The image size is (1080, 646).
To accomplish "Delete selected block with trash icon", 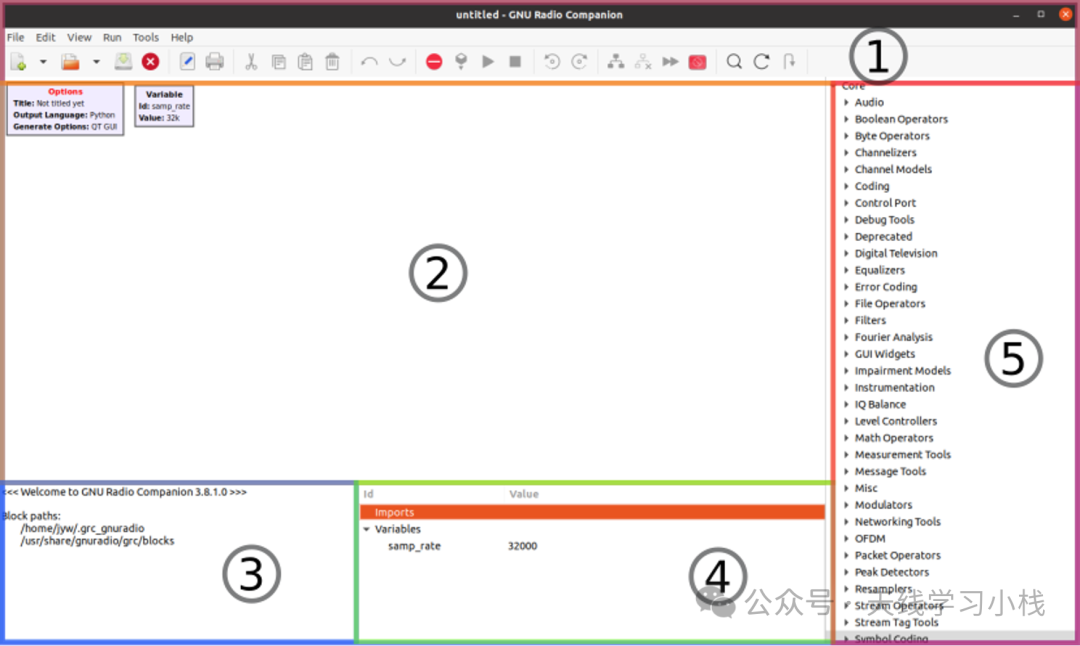I will click(332, 62).
